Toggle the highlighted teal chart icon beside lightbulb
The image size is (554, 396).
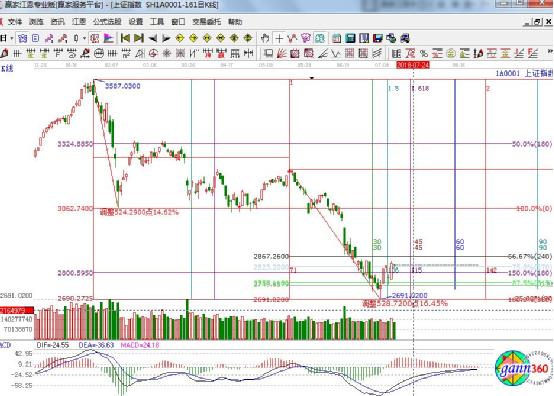coord(320,38)
